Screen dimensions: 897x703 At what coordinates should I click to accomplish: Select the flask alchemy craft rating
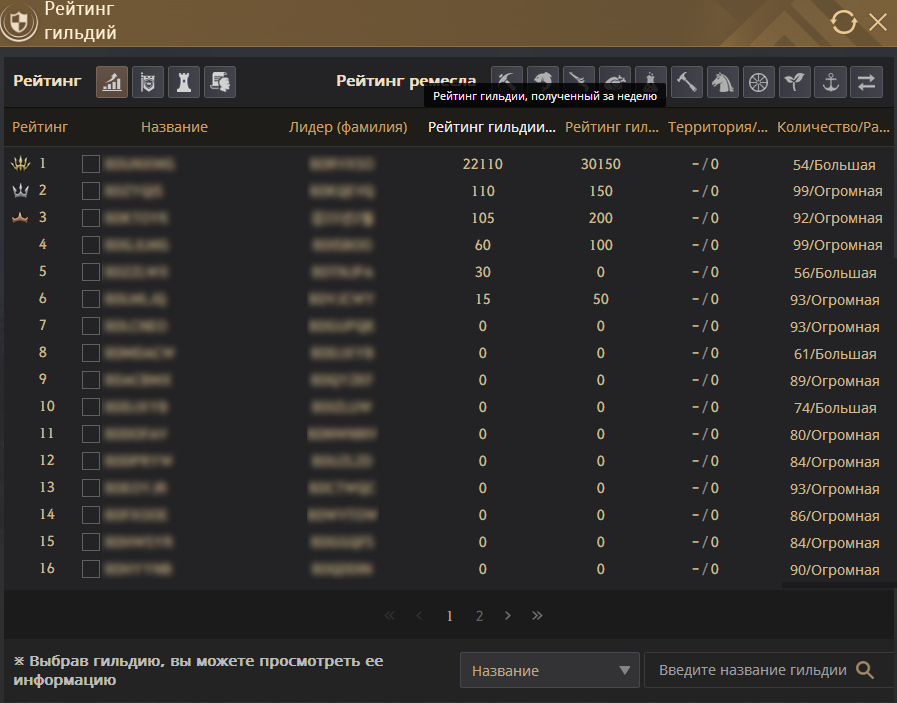pos(651,76)
